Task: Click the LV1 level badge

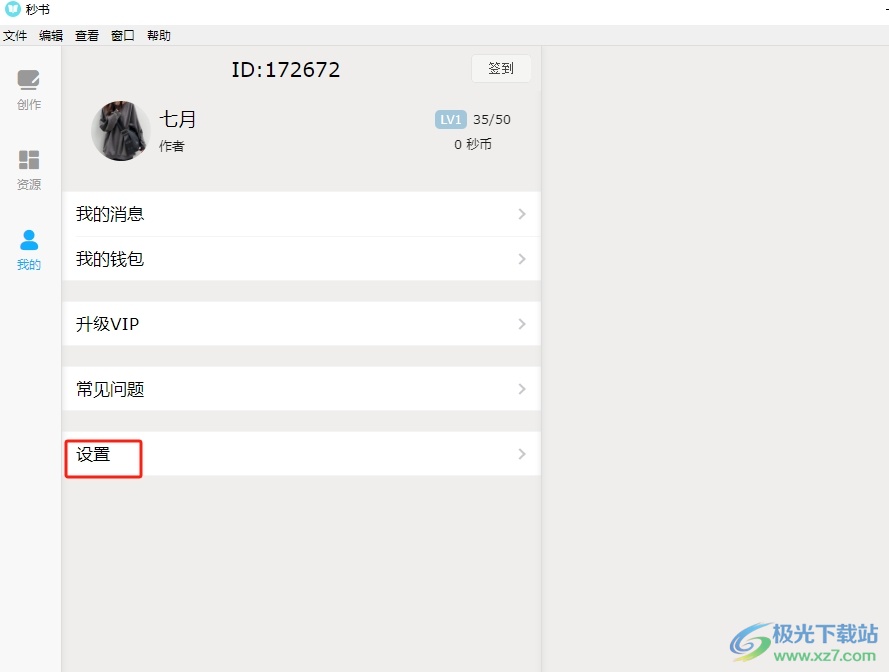Action: 450,120
